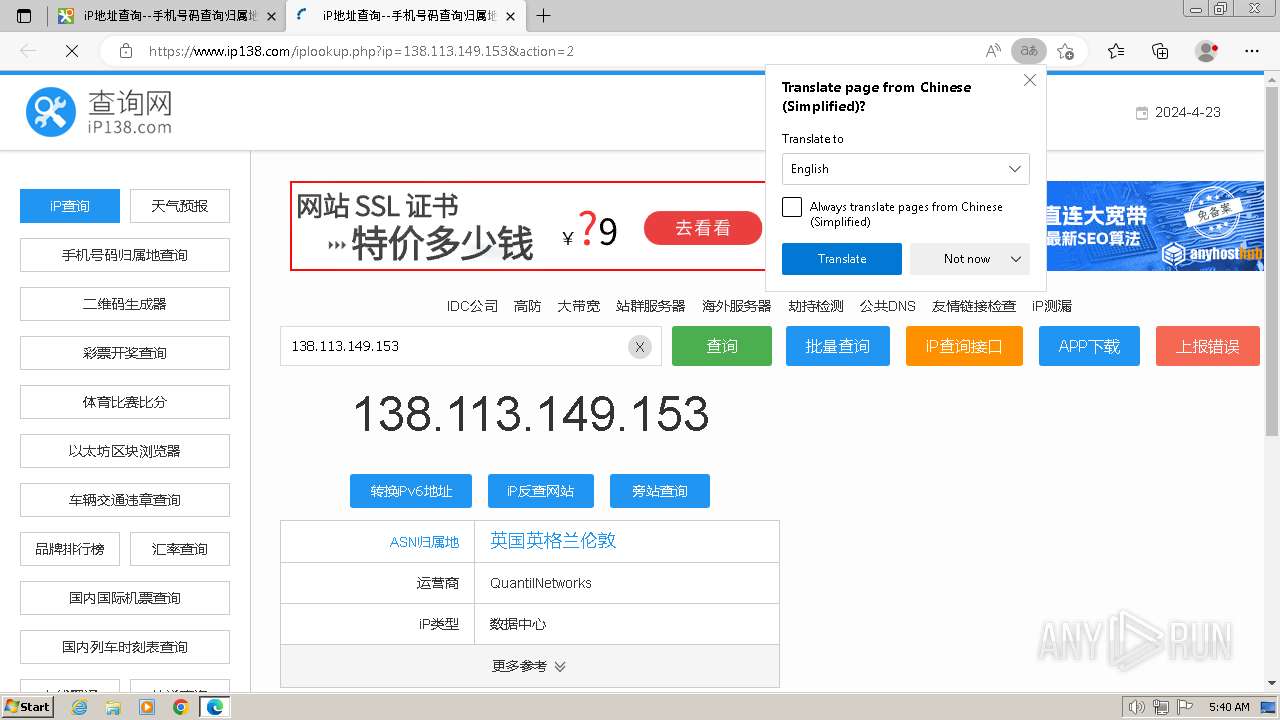Viewport: 1280px width, 720px height.
Task: Click the red 上报错误 button
Action: [1207, 346]
